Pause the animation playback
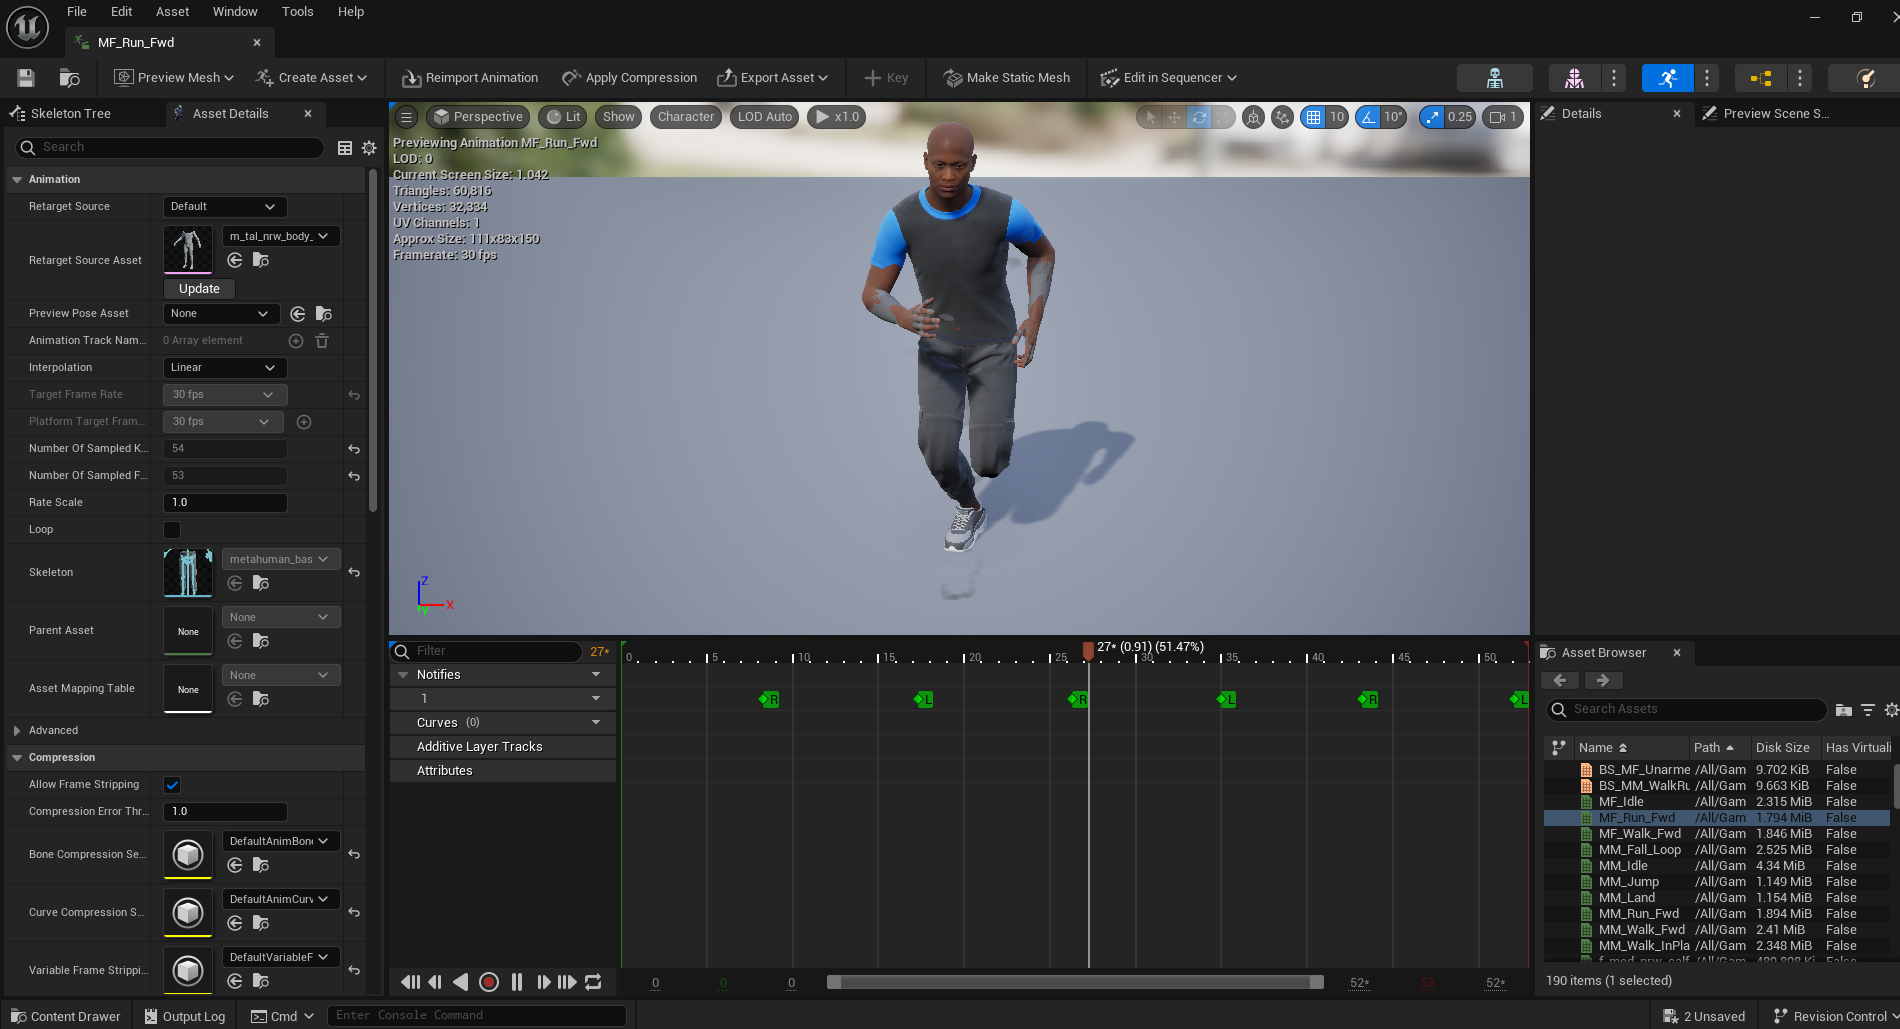 tap(517, 982)
